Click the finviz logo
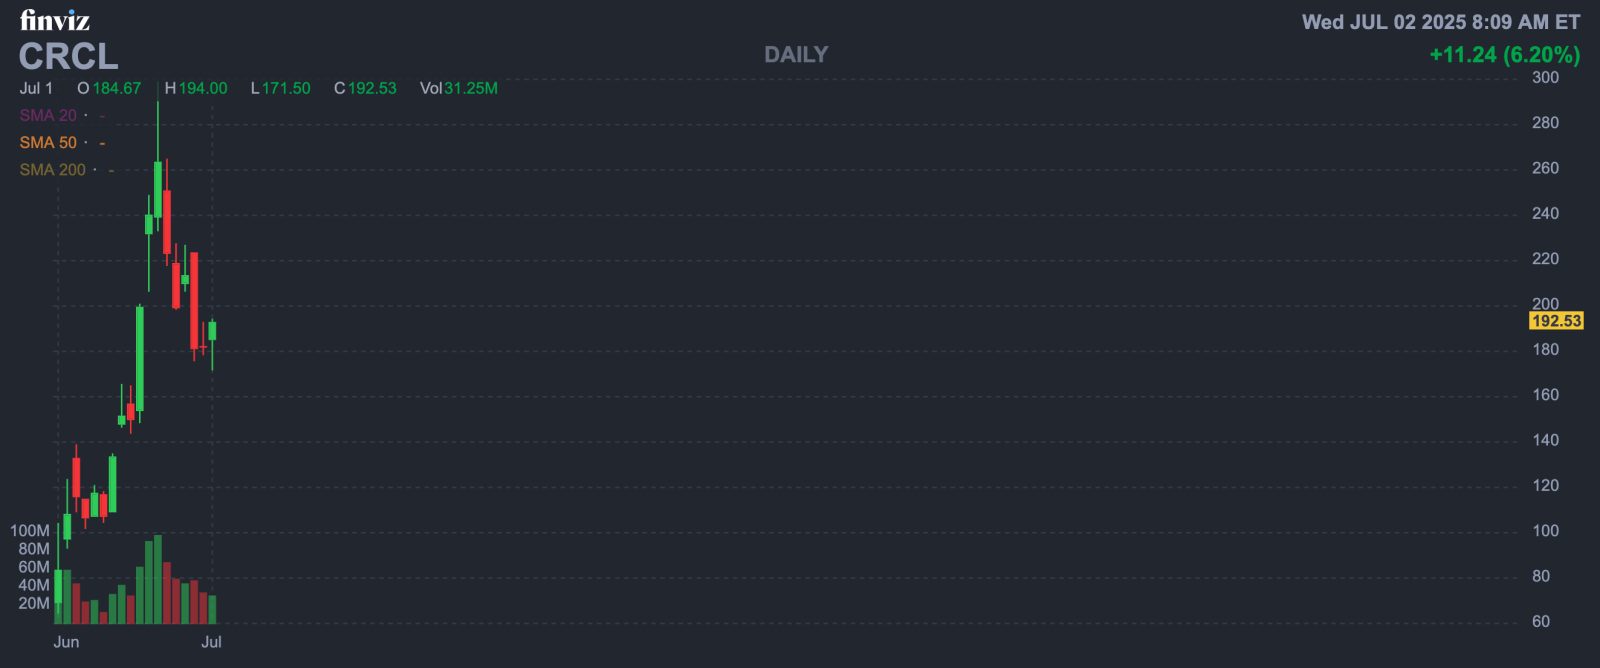This screenshot has height=668, width=1600. point(55,20)
